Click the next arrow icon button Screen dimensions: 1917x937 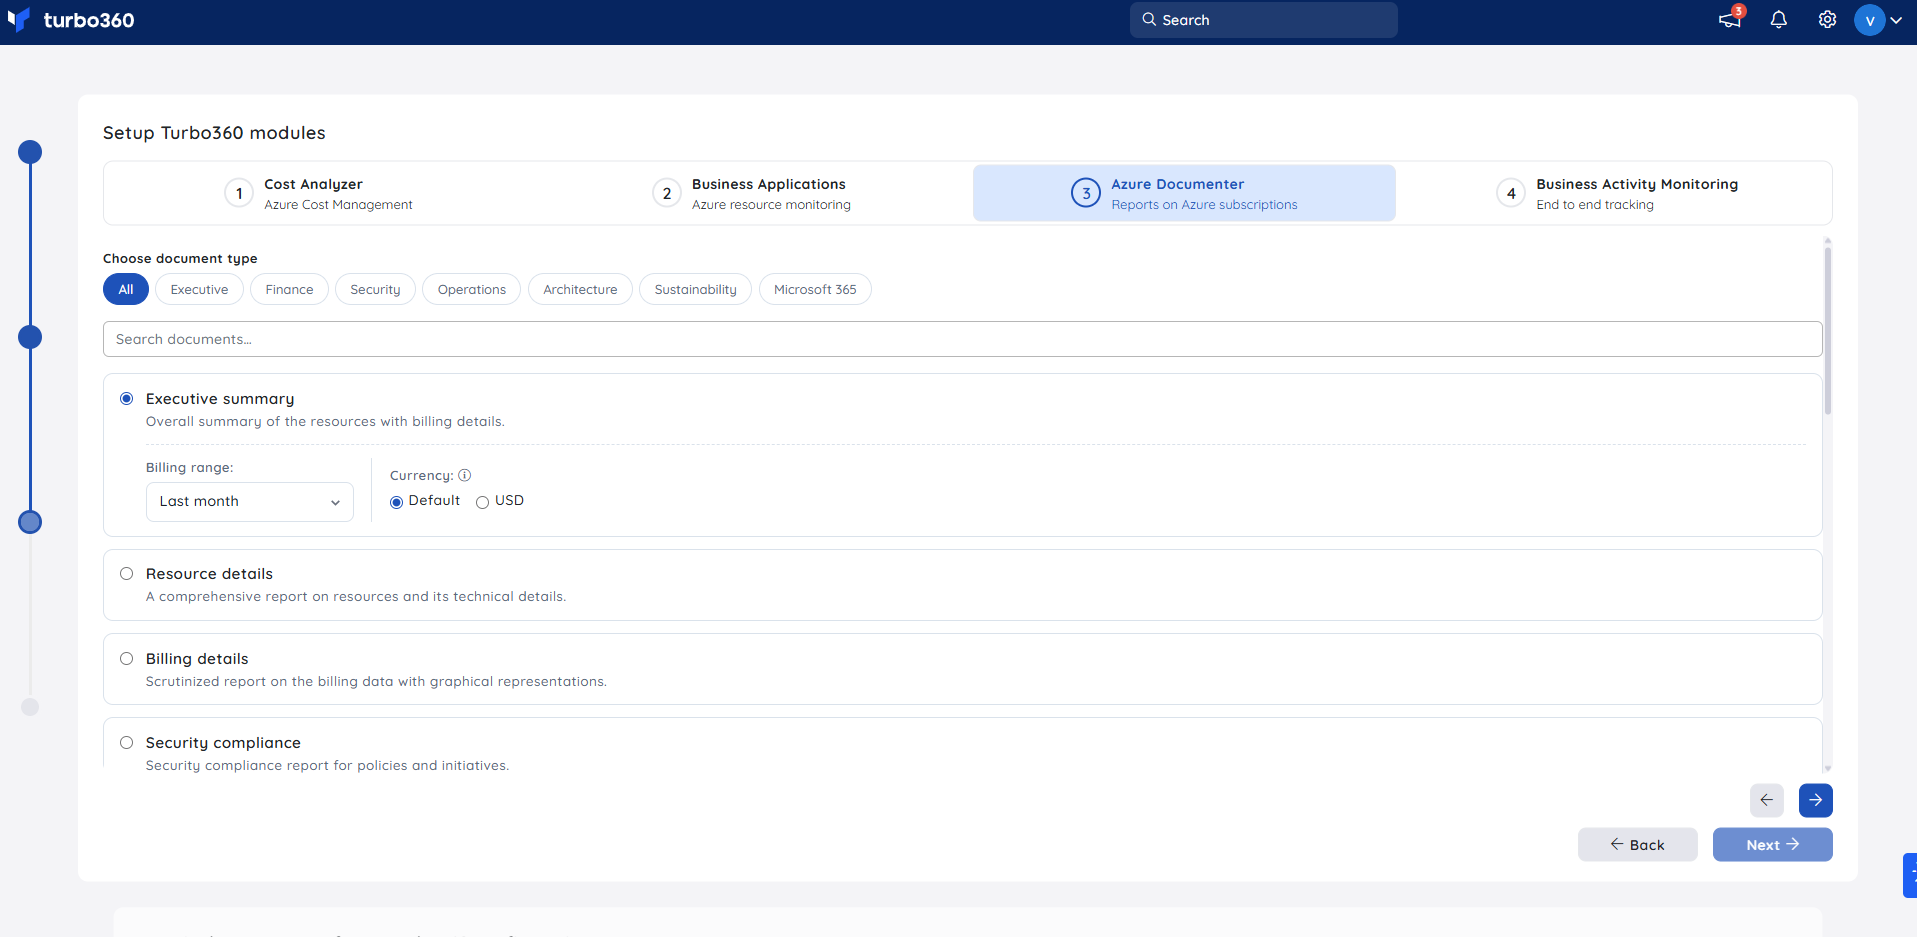1816,800
